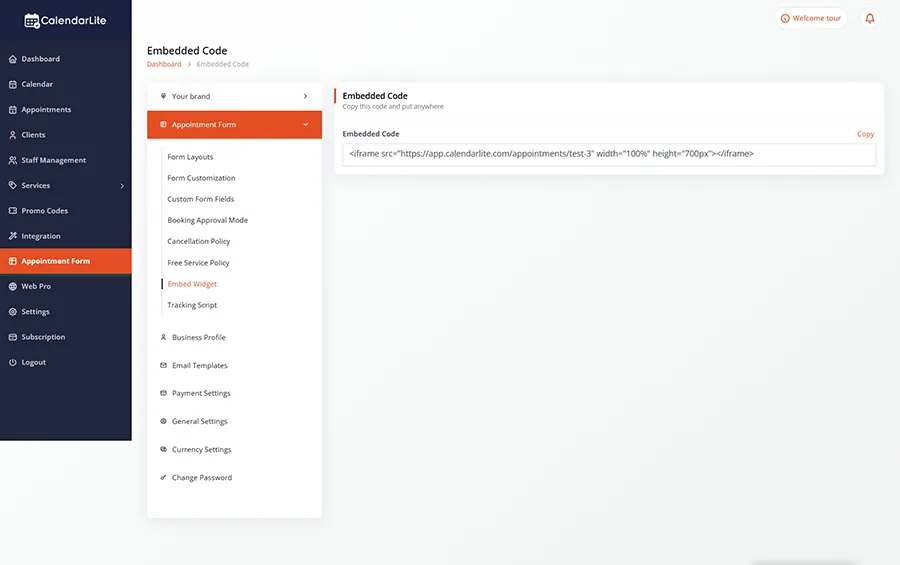This screenshot has width=900, height=565.
Task: Click the Clients person icon
Action: pyautogui.click(x=13, y=135)
